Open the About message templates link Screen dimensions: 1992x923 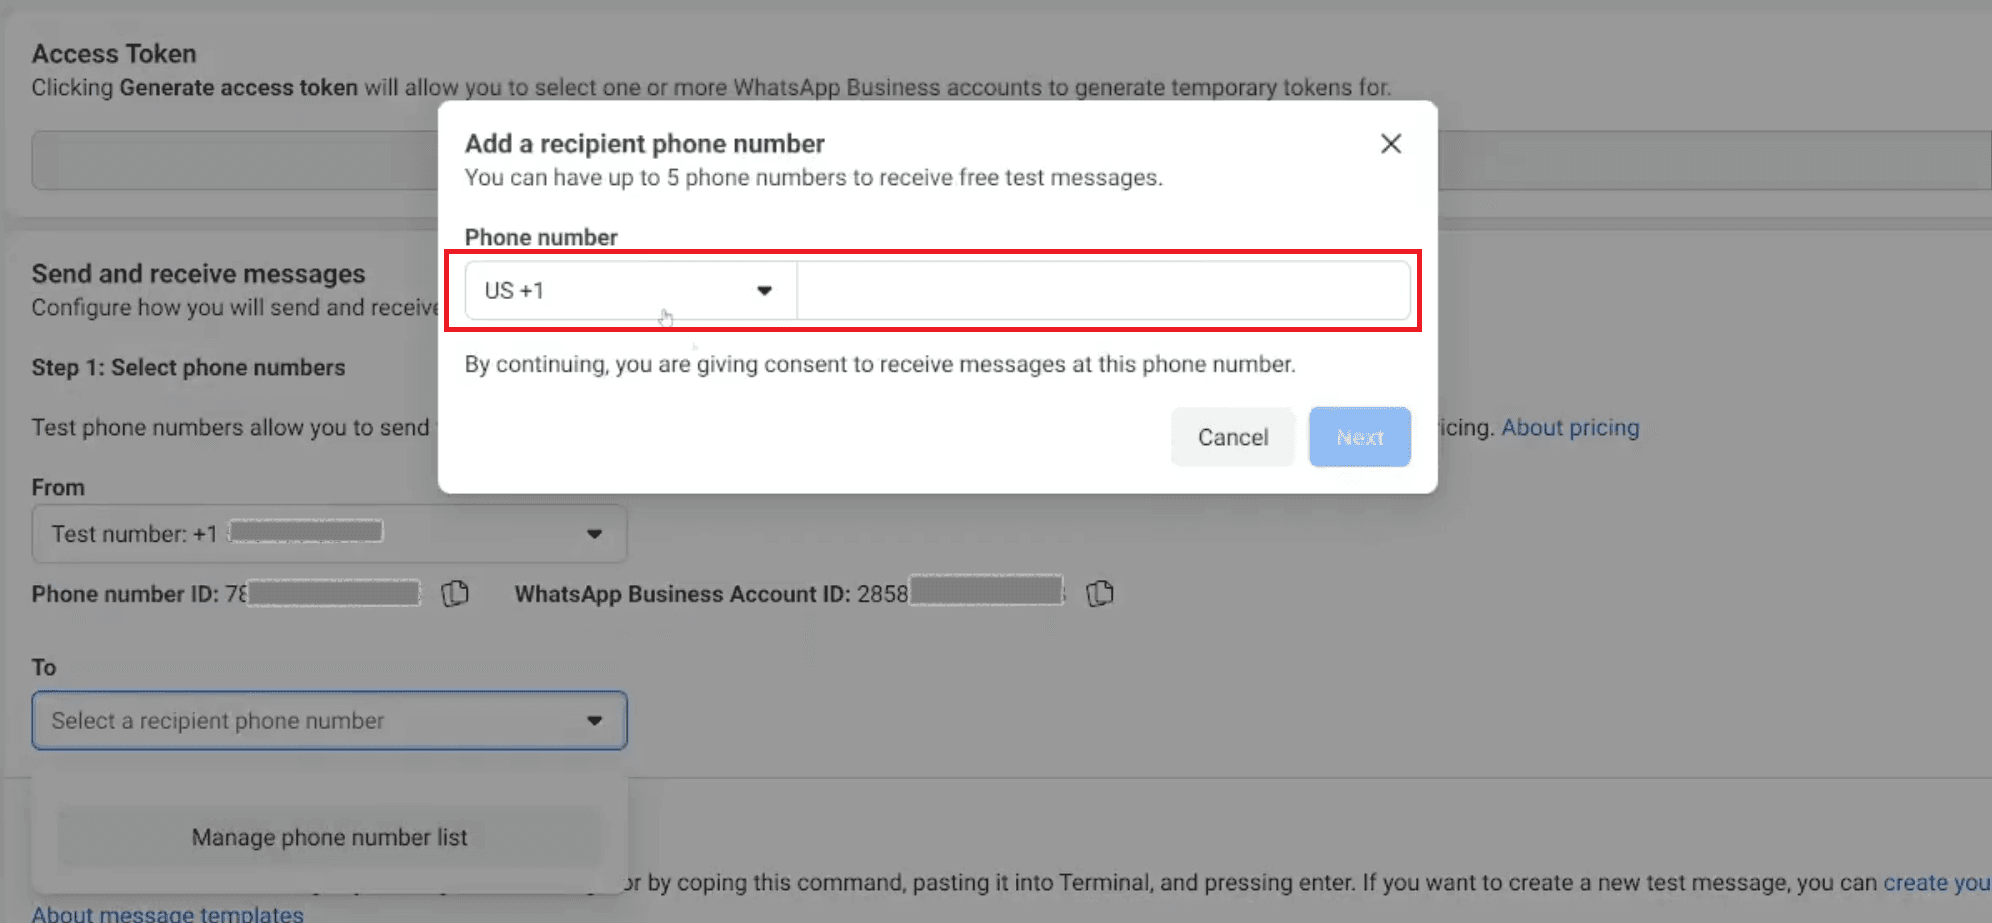167,914
